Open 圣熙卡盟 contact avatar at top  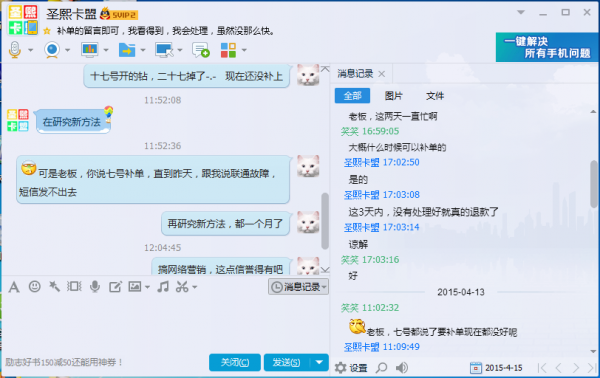[23, 20]
